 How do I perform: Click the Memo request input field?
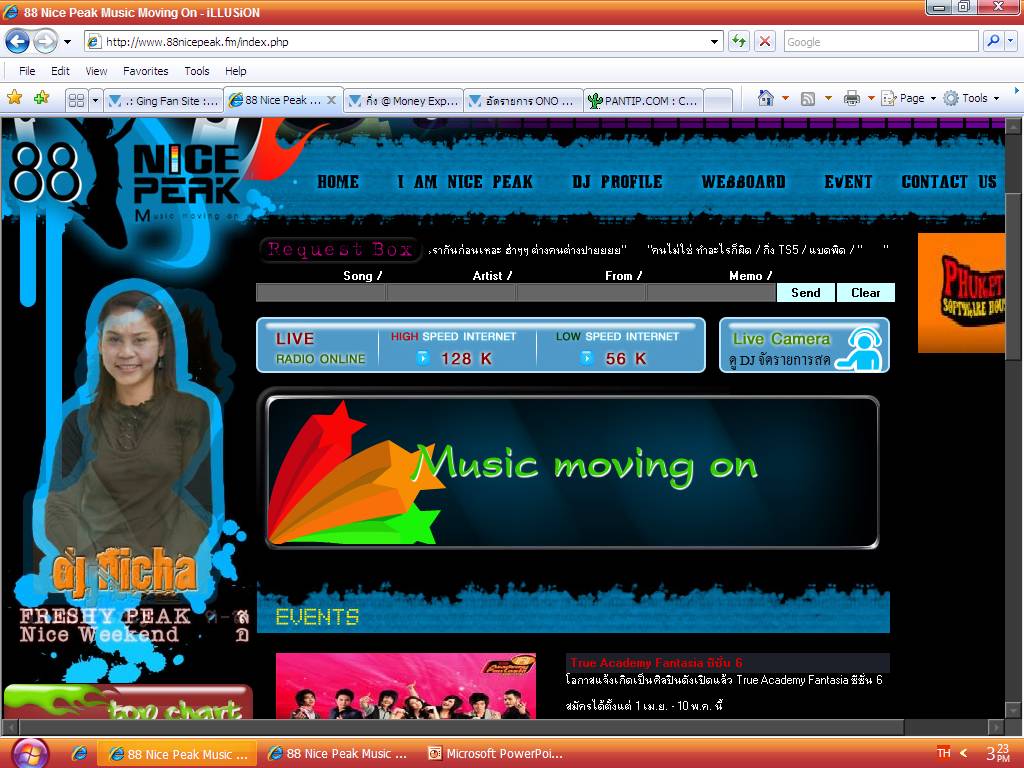click(711, 293)
